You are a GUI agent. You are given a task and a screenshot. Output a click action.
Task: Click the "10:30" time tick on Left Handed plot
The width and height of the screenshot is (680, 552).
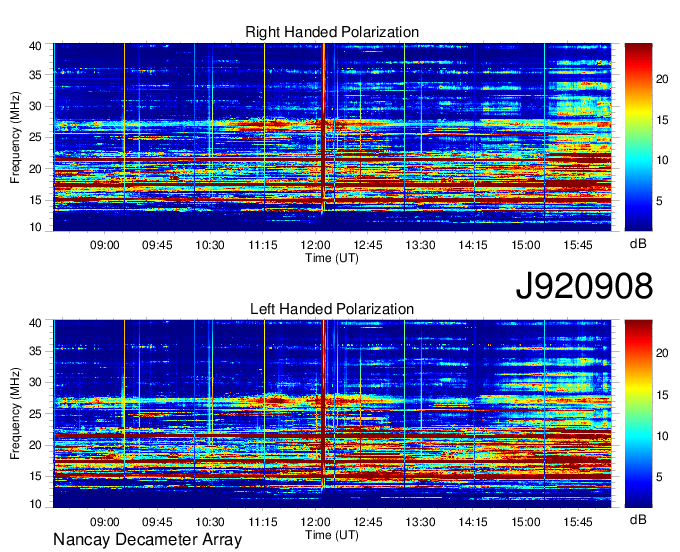210,522
